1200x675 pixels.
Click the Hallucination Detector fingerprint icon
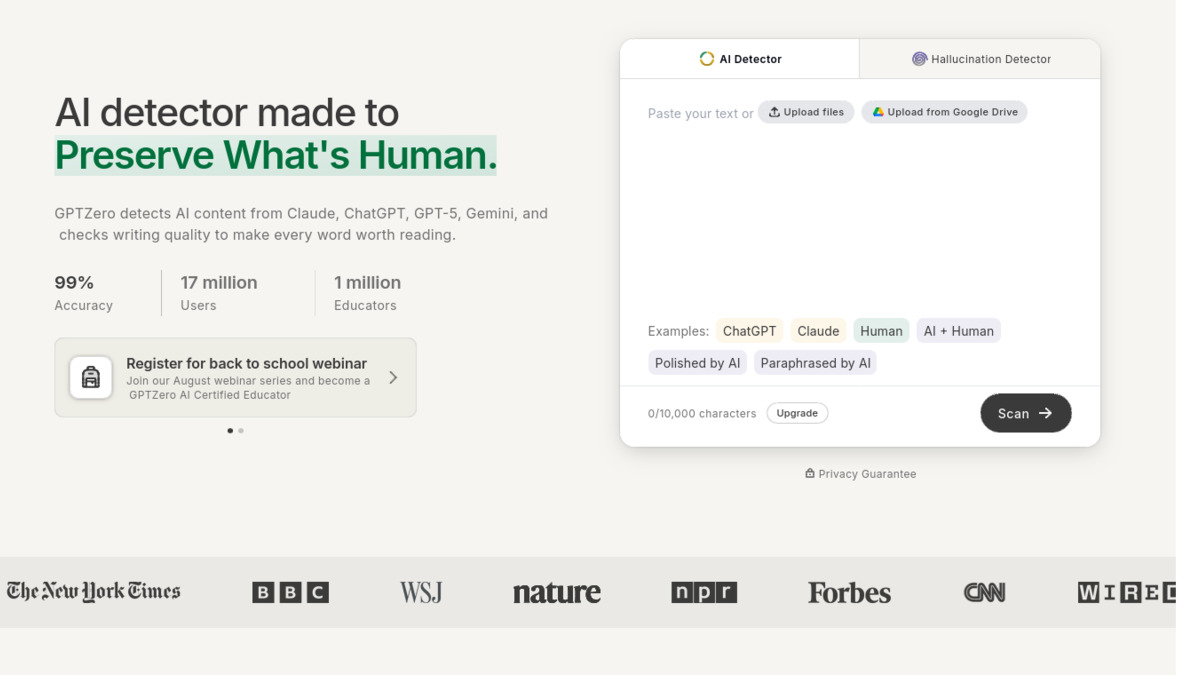coord(919,59)
